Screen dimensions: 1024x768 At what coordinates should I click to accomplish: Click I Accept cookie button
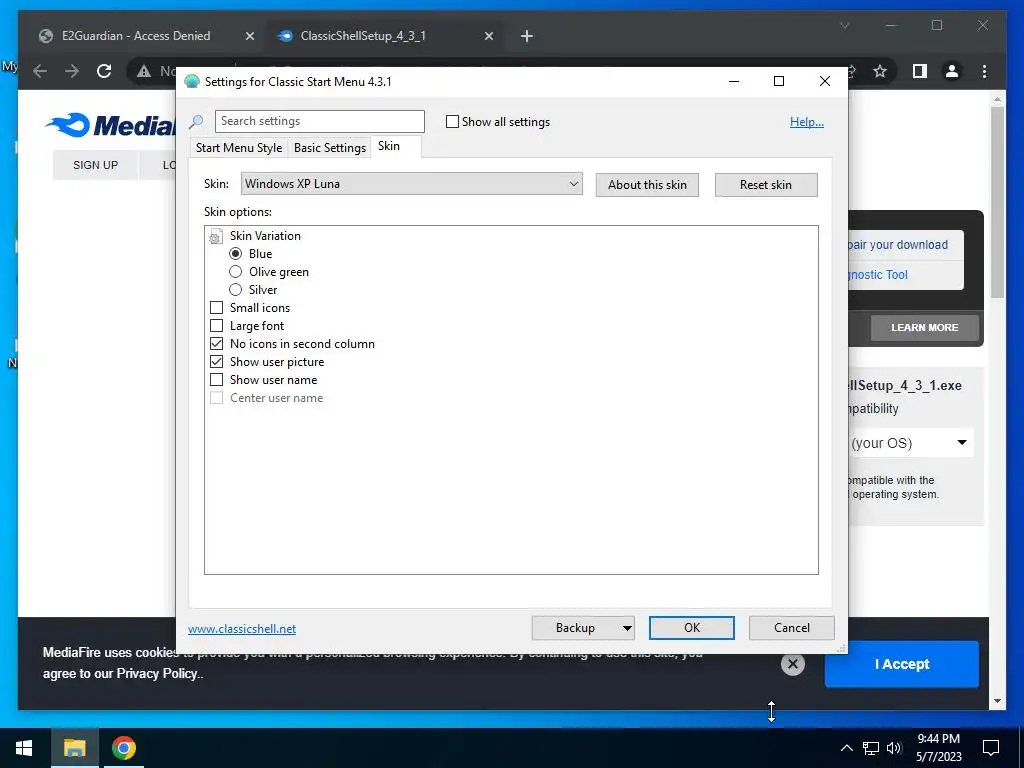coord(902,664)
